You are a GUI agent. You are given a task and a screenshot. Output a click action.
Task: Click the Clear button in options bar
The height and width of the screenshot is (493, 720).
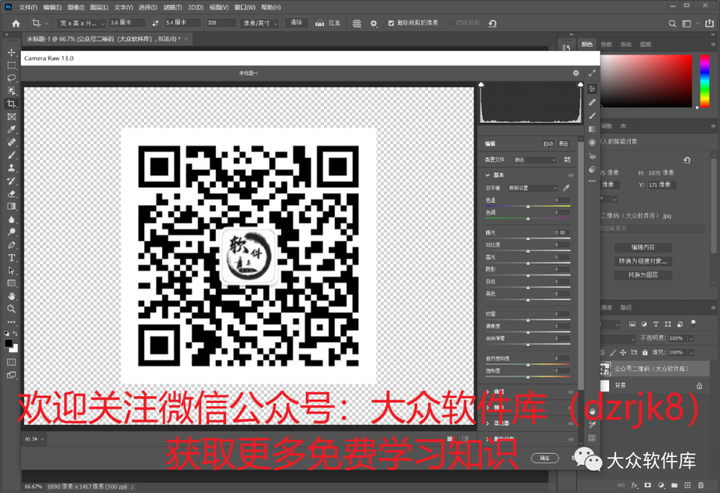coord(297,22)
